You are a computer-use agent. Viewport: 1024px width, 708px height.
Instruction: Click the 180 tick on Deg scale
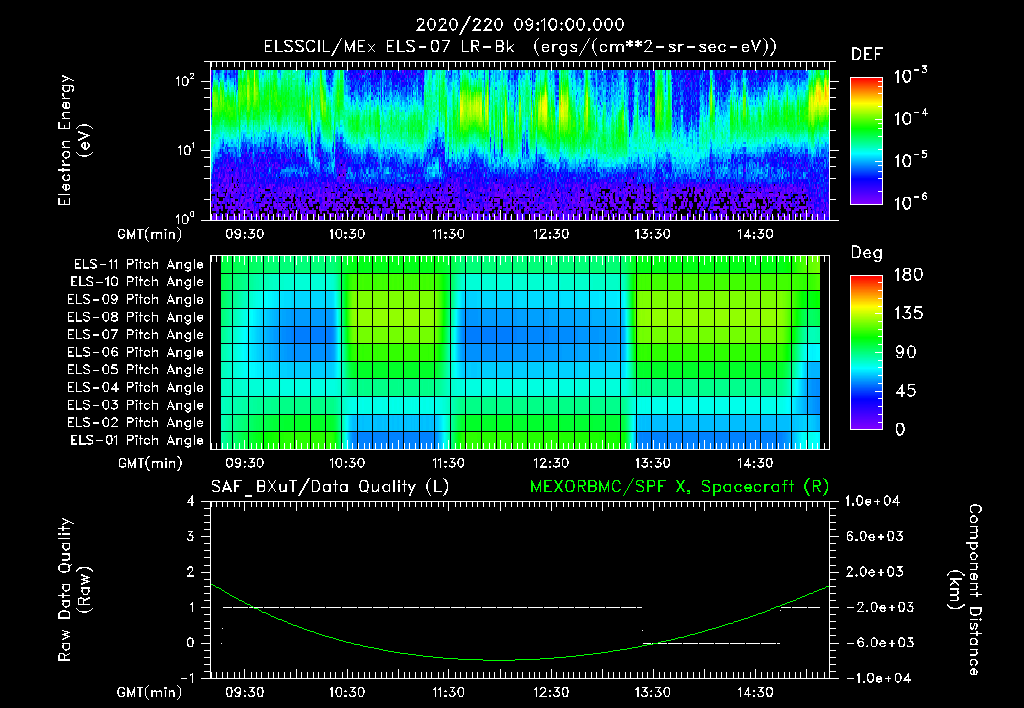pos(909,275)
